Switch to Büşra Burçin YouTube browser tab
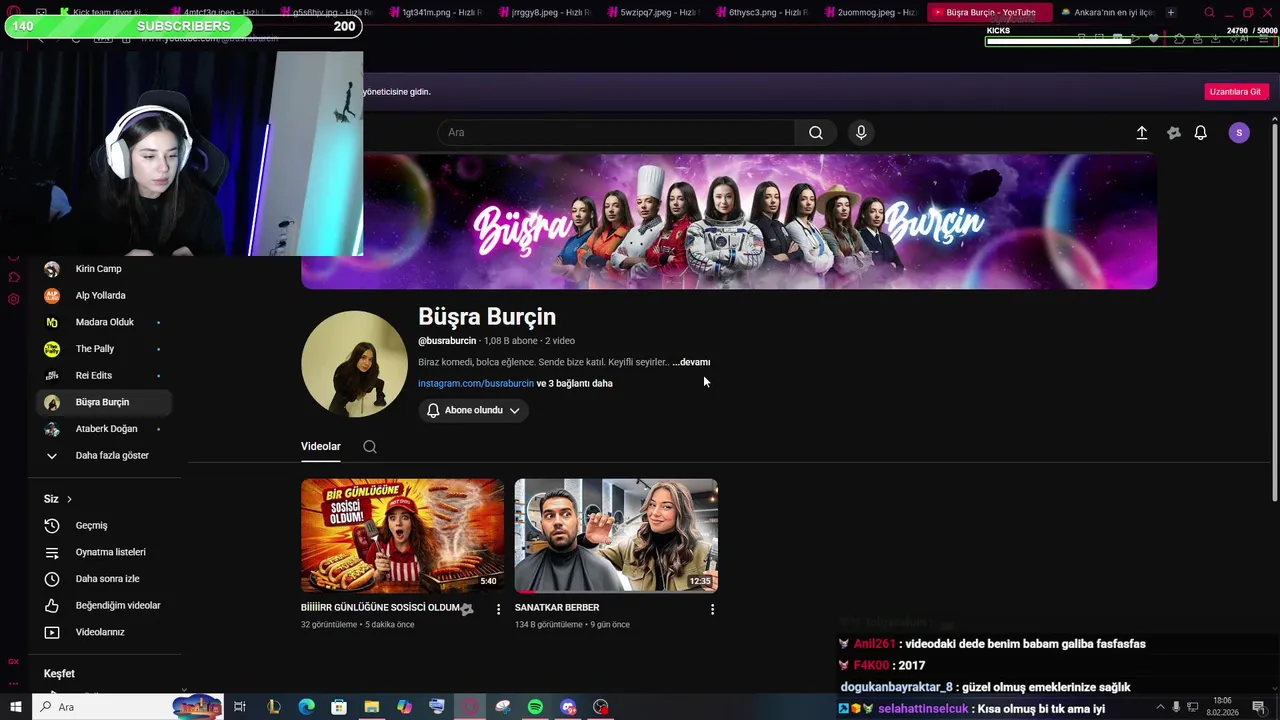The height and width of the screenshot is (720, 1280). pos(989,12)
